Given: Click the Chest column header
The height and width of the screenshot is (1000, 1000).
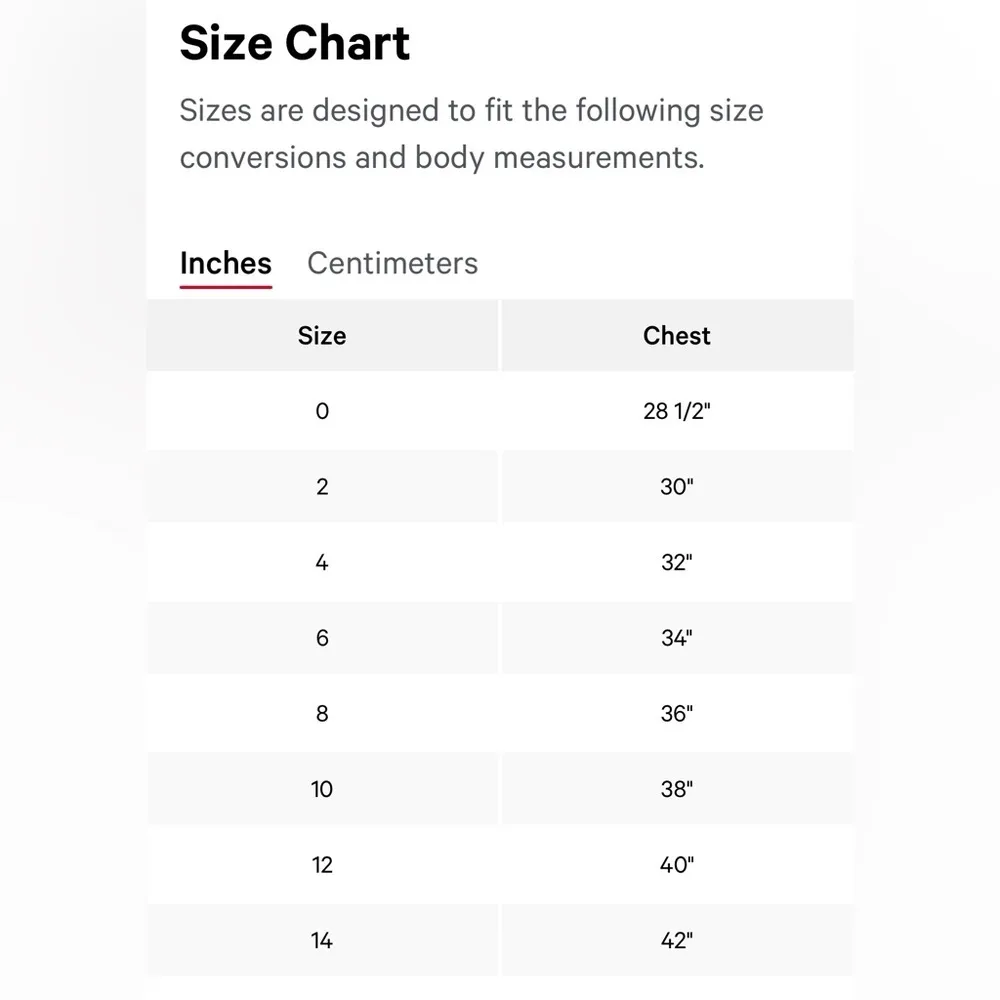Looking at the screenshot, I should pyautogui.click(x=677, y=336).
